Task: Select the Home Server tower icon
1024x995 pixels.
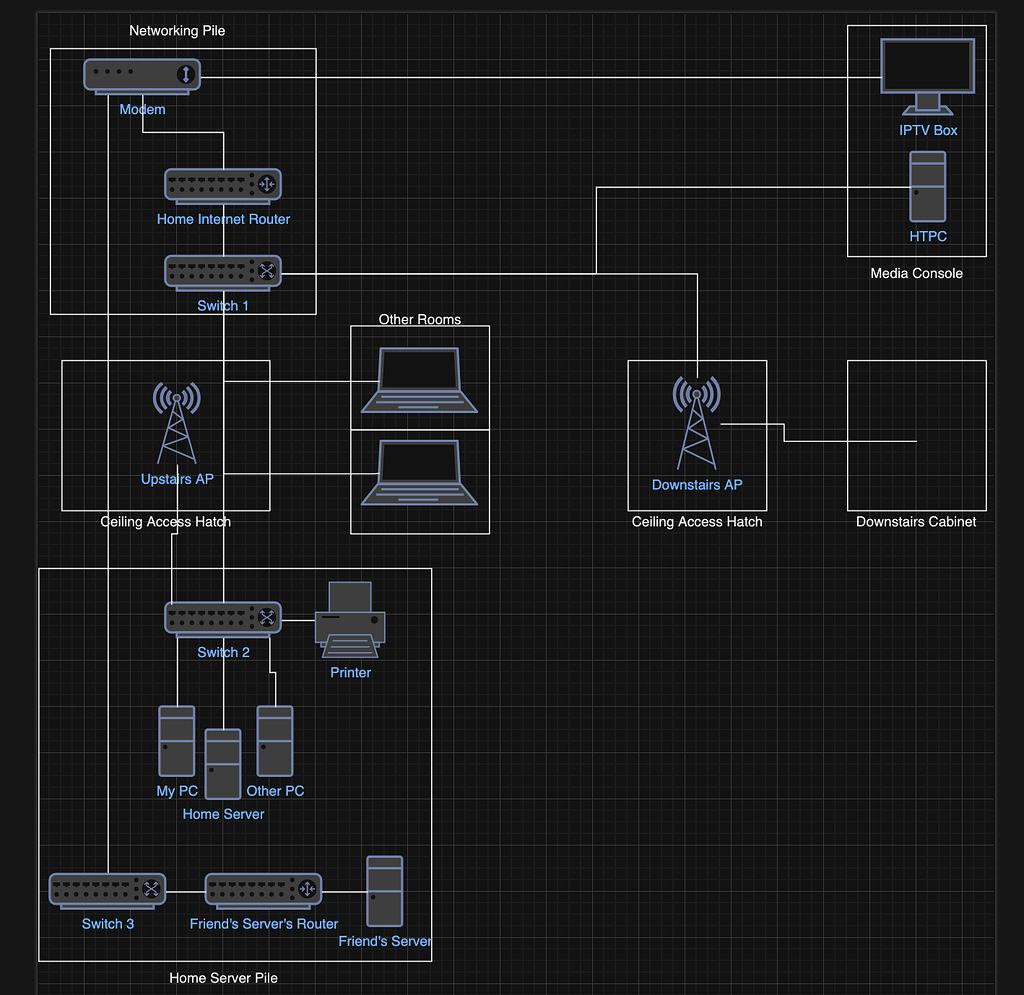Action: point(223,764)
